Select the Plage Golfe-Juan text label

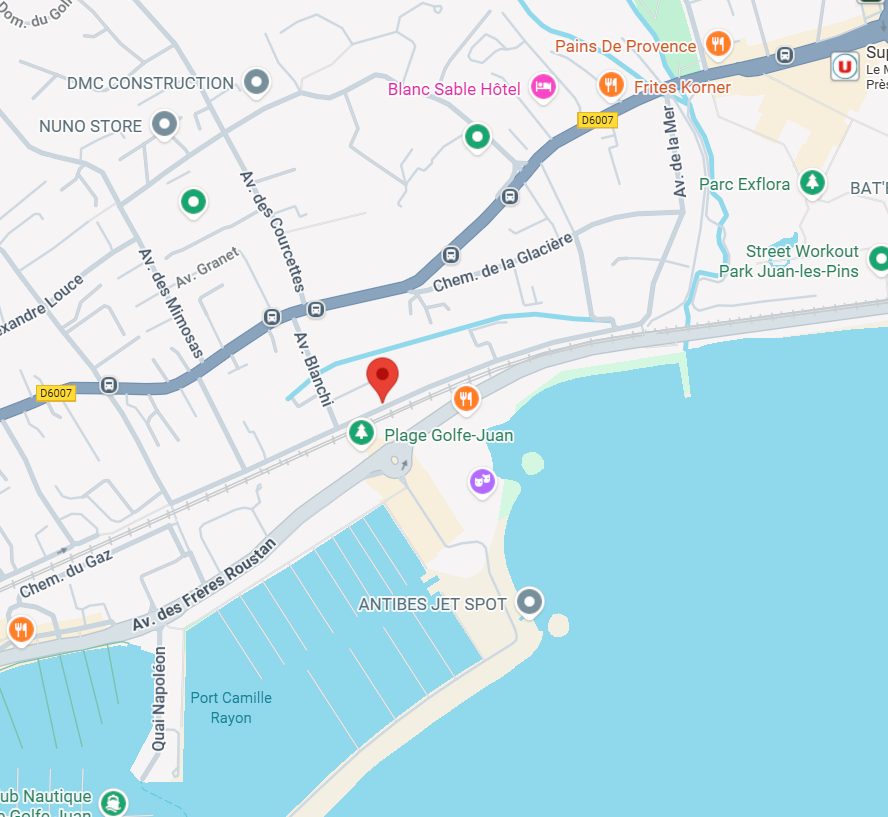(449, 435)
